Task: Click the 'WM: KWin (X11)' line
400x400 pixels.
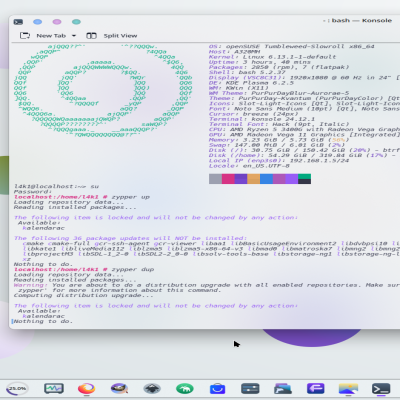Action: (x=239, y=88)
